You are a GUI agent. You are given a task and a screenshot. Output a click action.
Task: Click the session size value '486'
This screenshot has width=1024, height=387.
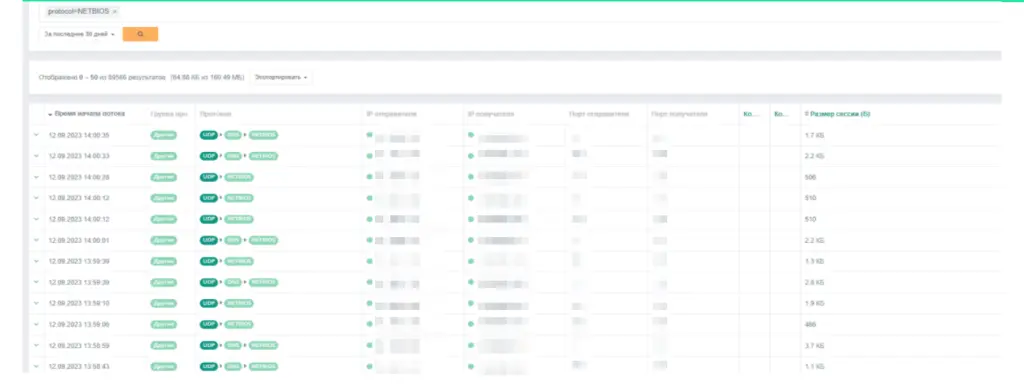[810, 324]
